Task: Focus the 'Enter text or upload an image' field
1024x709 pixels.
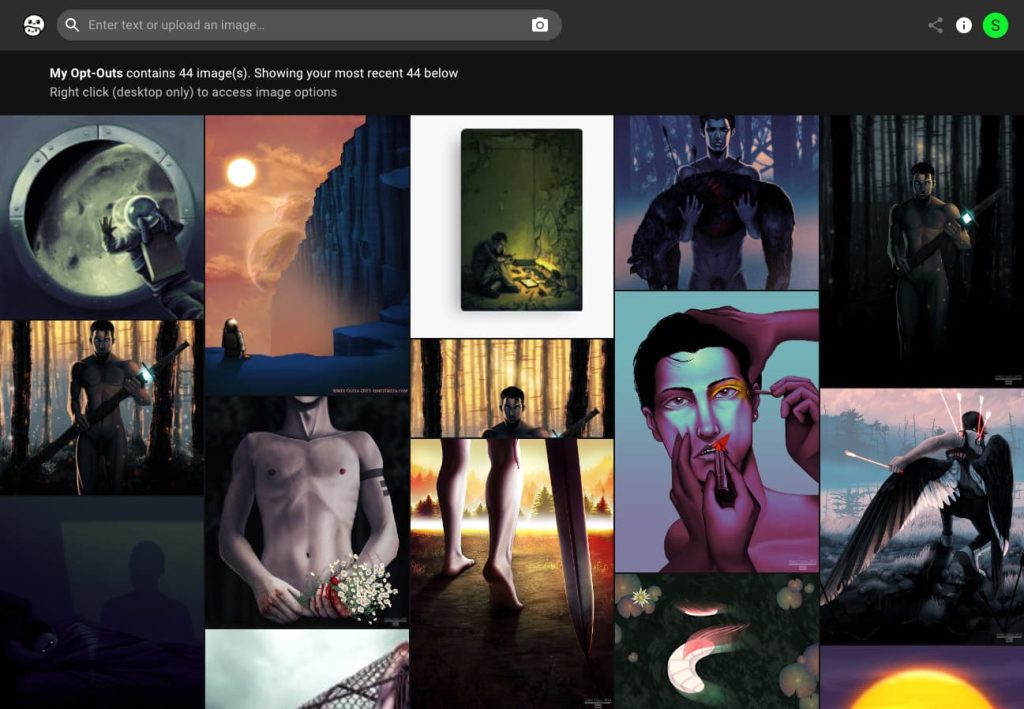Action: pyautogui.click(x=309, y=25)
